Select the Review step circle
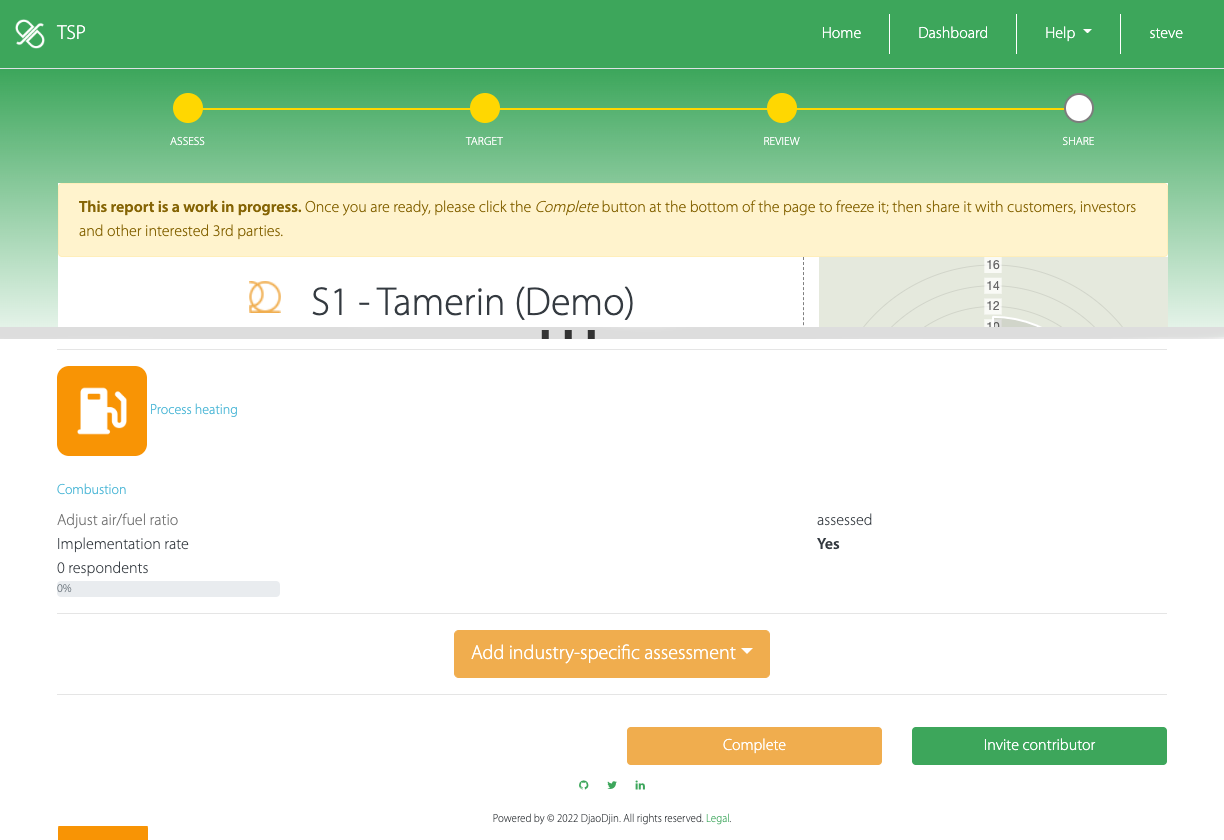Image resolution: width=1224 pixels, height=840 pixels. click(781, 108)
